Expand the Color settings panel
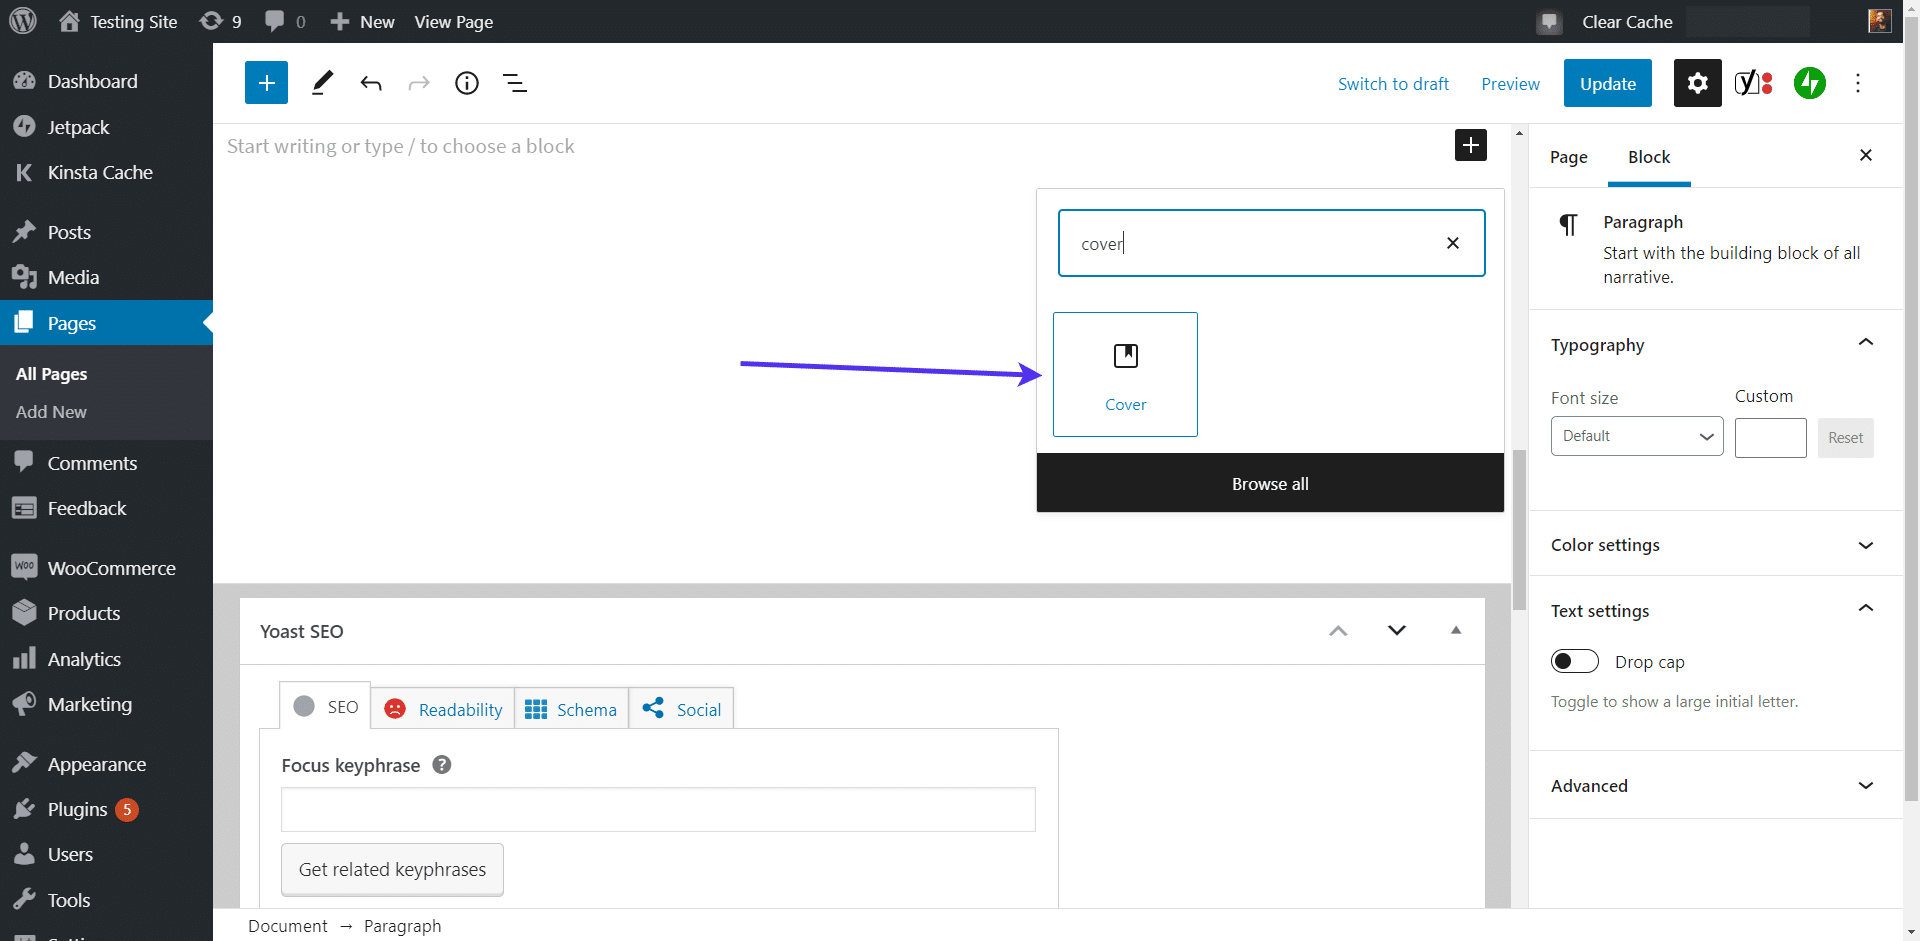1920x941 pixels. tap(1866, 546)
